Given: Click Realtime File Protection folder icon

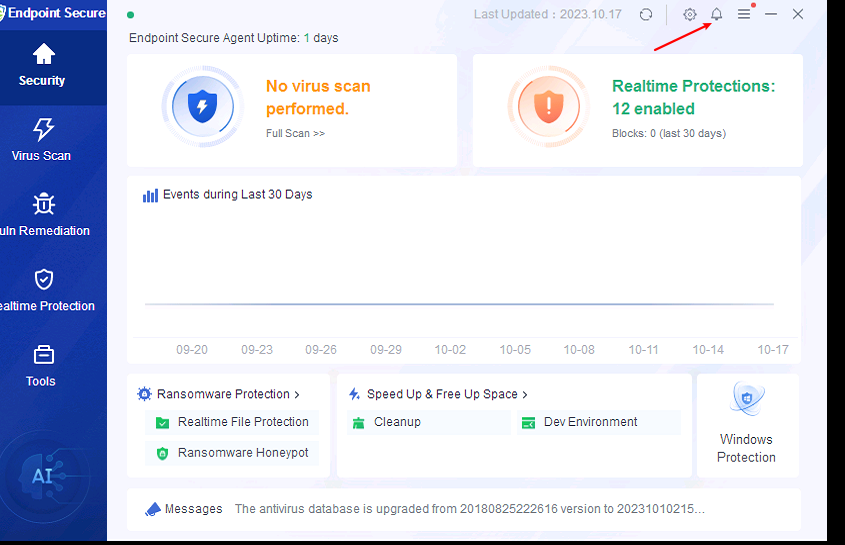Looking at the screenshot, I should (x=162, y=423).
